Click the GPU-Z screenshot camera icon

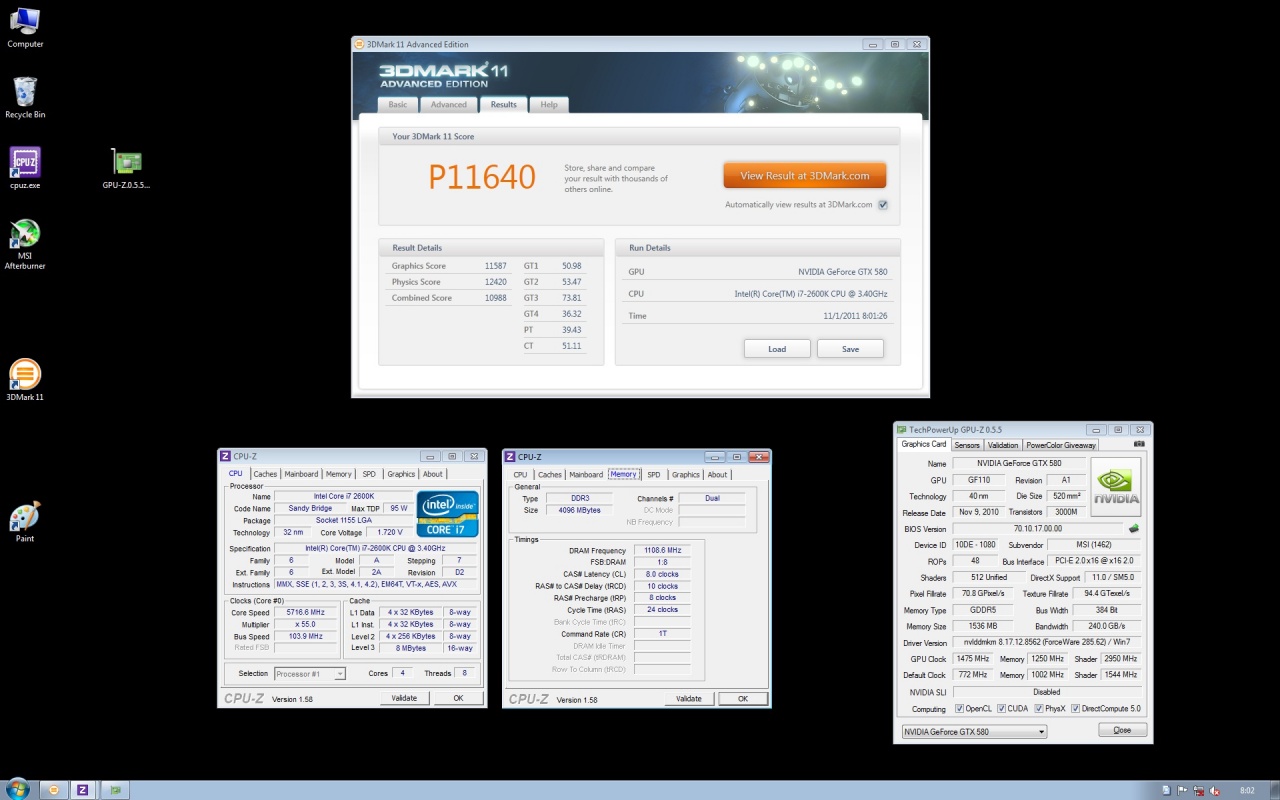point(1139,444)
